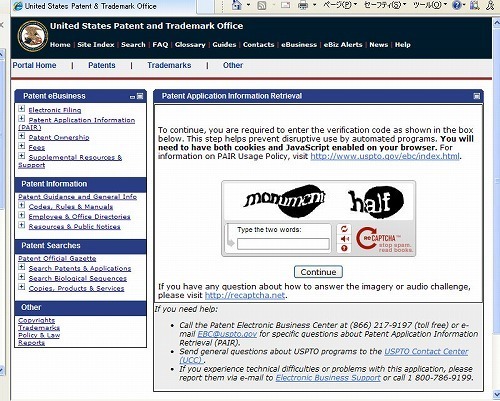The height and width of the screenshot is (401, 500).
Task: Open the Trademarks portal tab
Action: (x=169, y=65)
